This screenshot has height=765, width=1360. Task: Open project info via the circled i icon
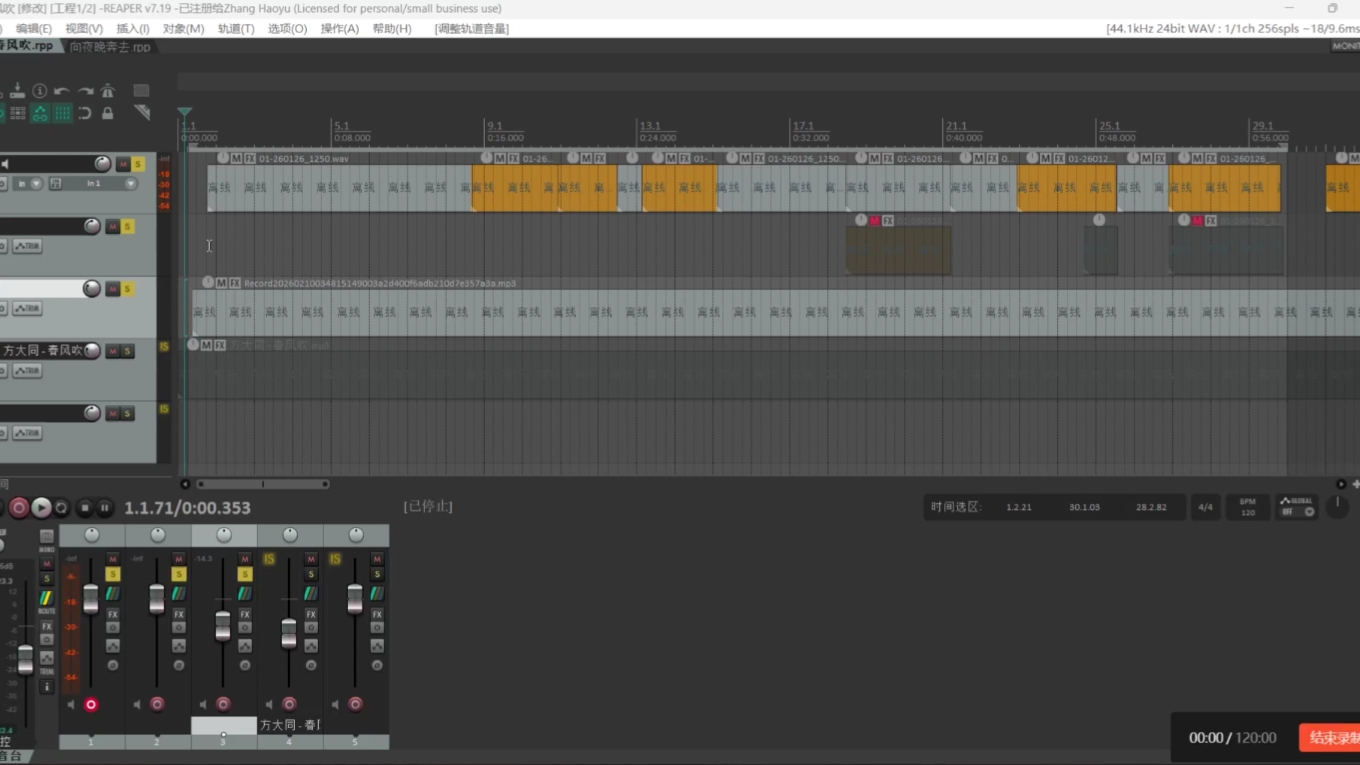tap(40, 91)
